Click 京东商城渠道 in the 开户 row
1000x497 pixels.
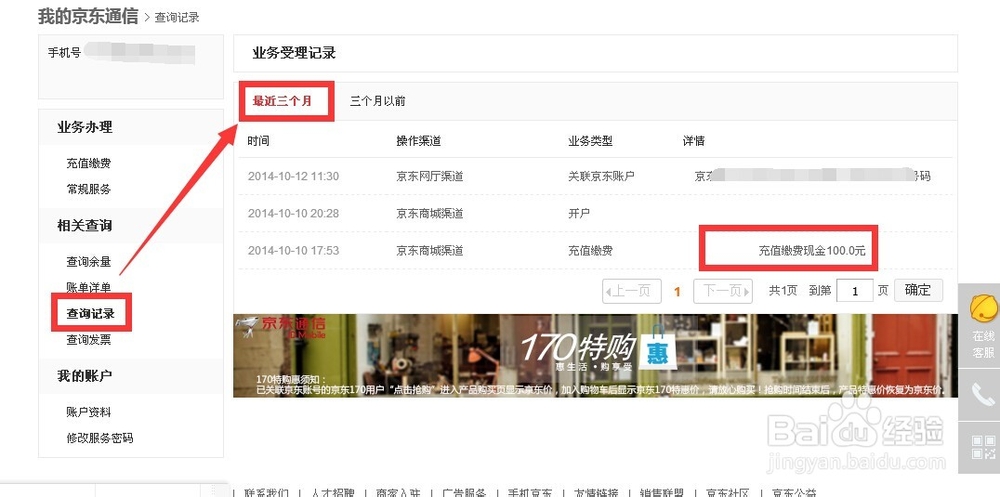point(430,213)
